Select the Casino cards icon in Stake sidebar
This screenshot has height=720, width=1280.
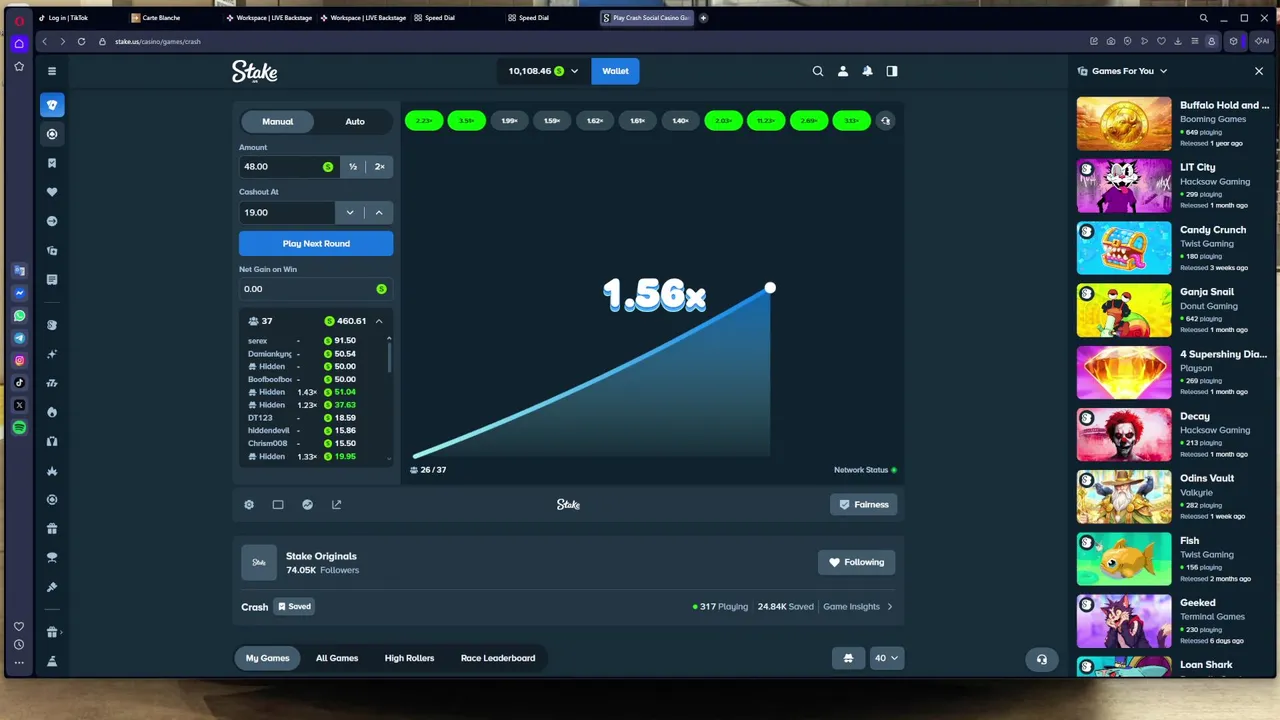(x=52, y=105)
